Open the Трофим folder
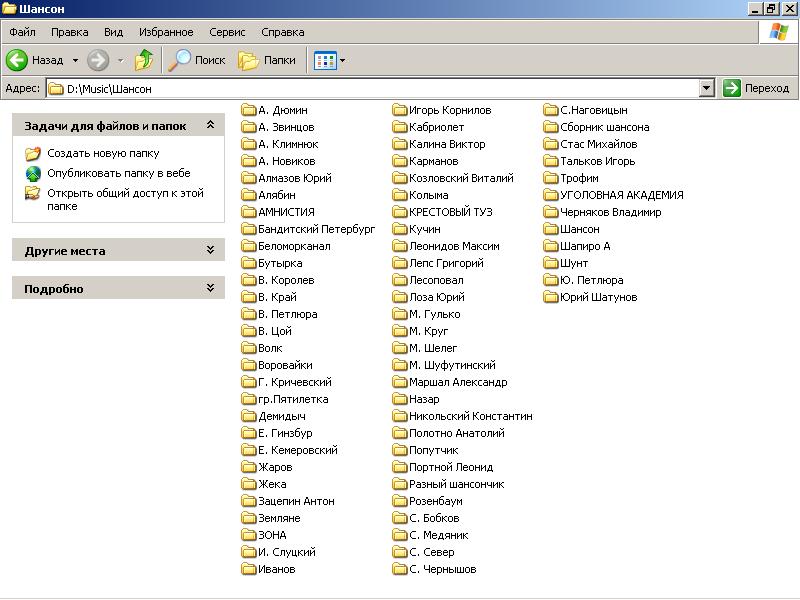 578,178
